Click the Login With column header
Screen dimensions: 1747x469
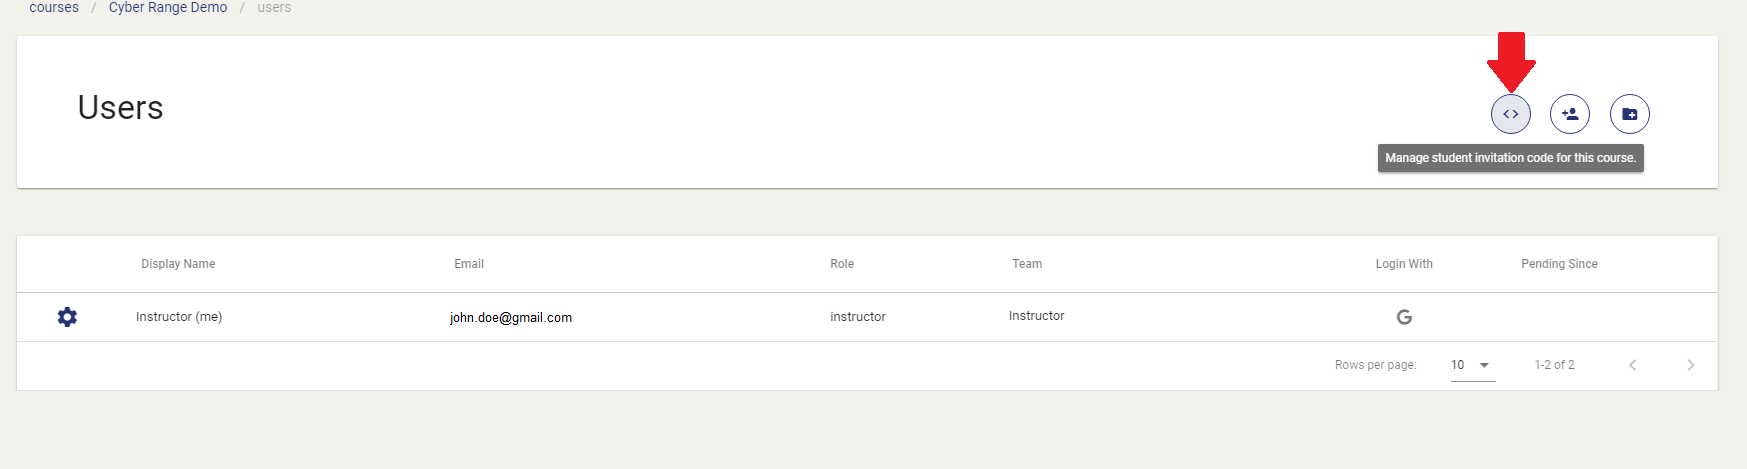click(x=1404, y=264)
